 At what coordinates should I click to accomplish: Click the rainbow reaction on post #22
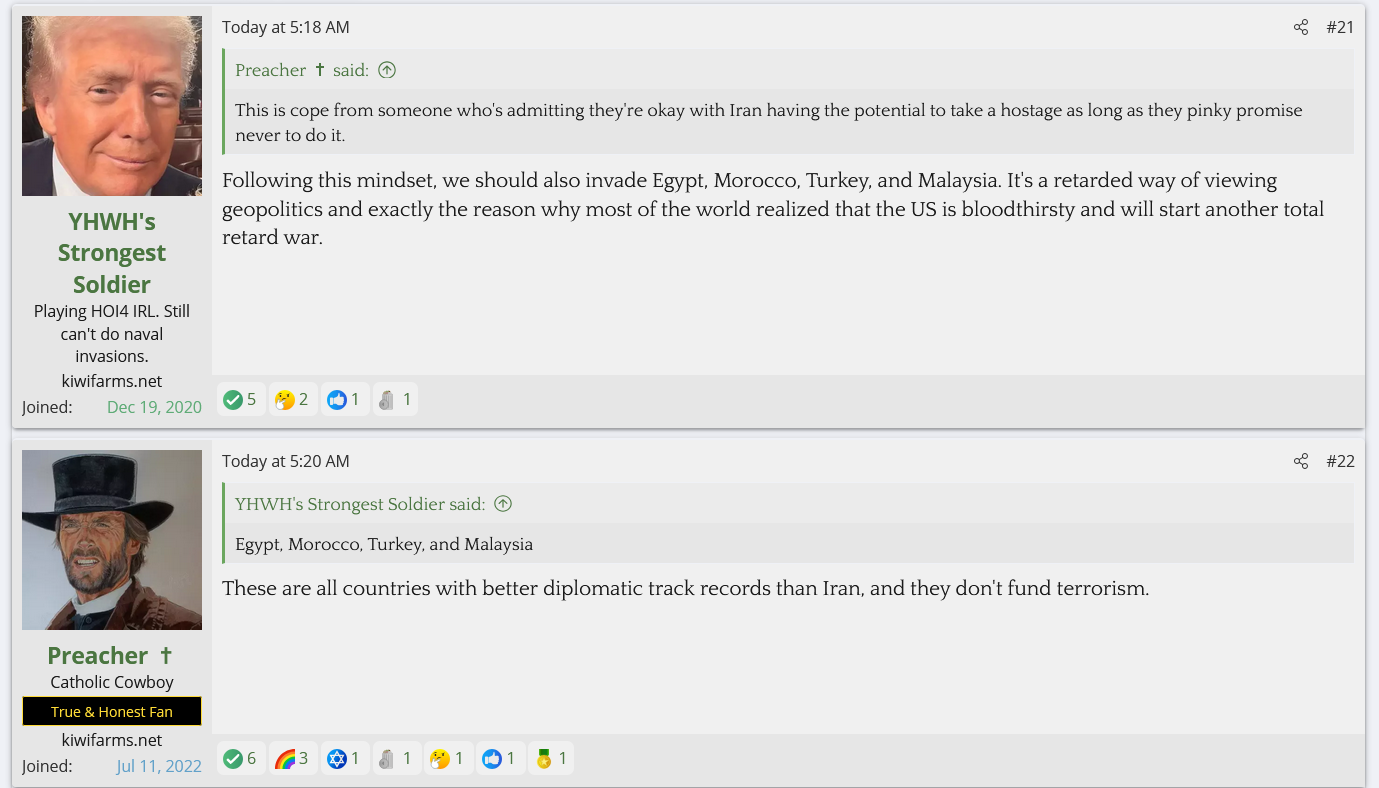pos(293,759)
